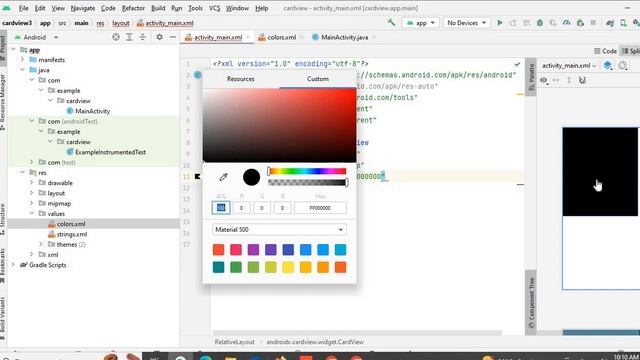The width and height of the screenshot is (640, 360).
Task: Click the design surface layers icon
Action: 607,65
